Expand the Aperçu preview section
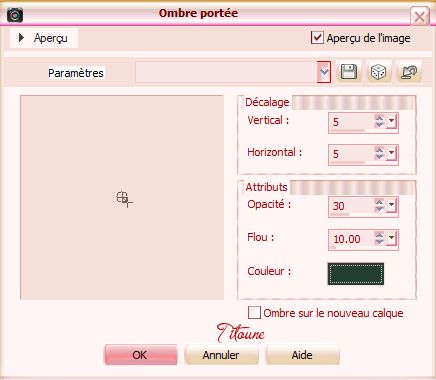436x380 pixels. click(x=21, y=38)
